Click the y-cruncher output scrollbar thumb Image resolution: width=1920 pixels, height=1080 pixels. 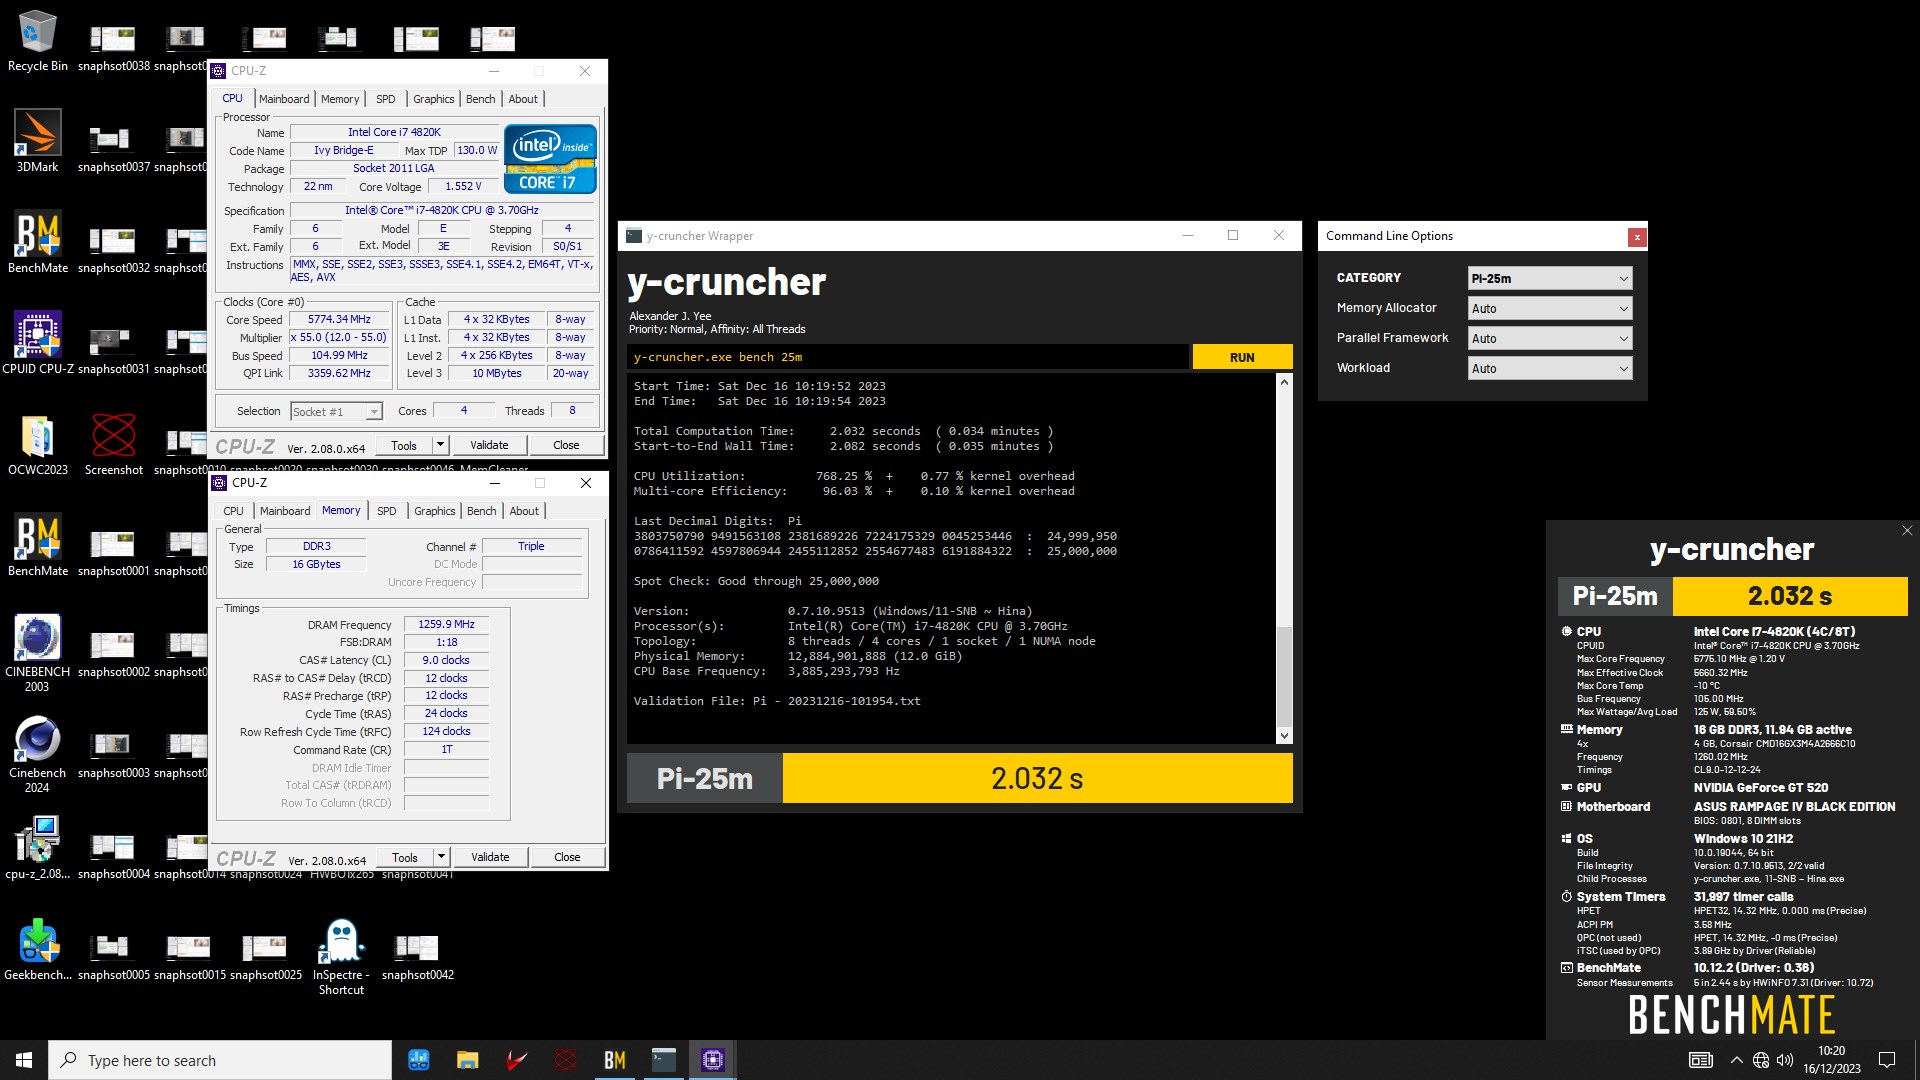pos(1285,676)
